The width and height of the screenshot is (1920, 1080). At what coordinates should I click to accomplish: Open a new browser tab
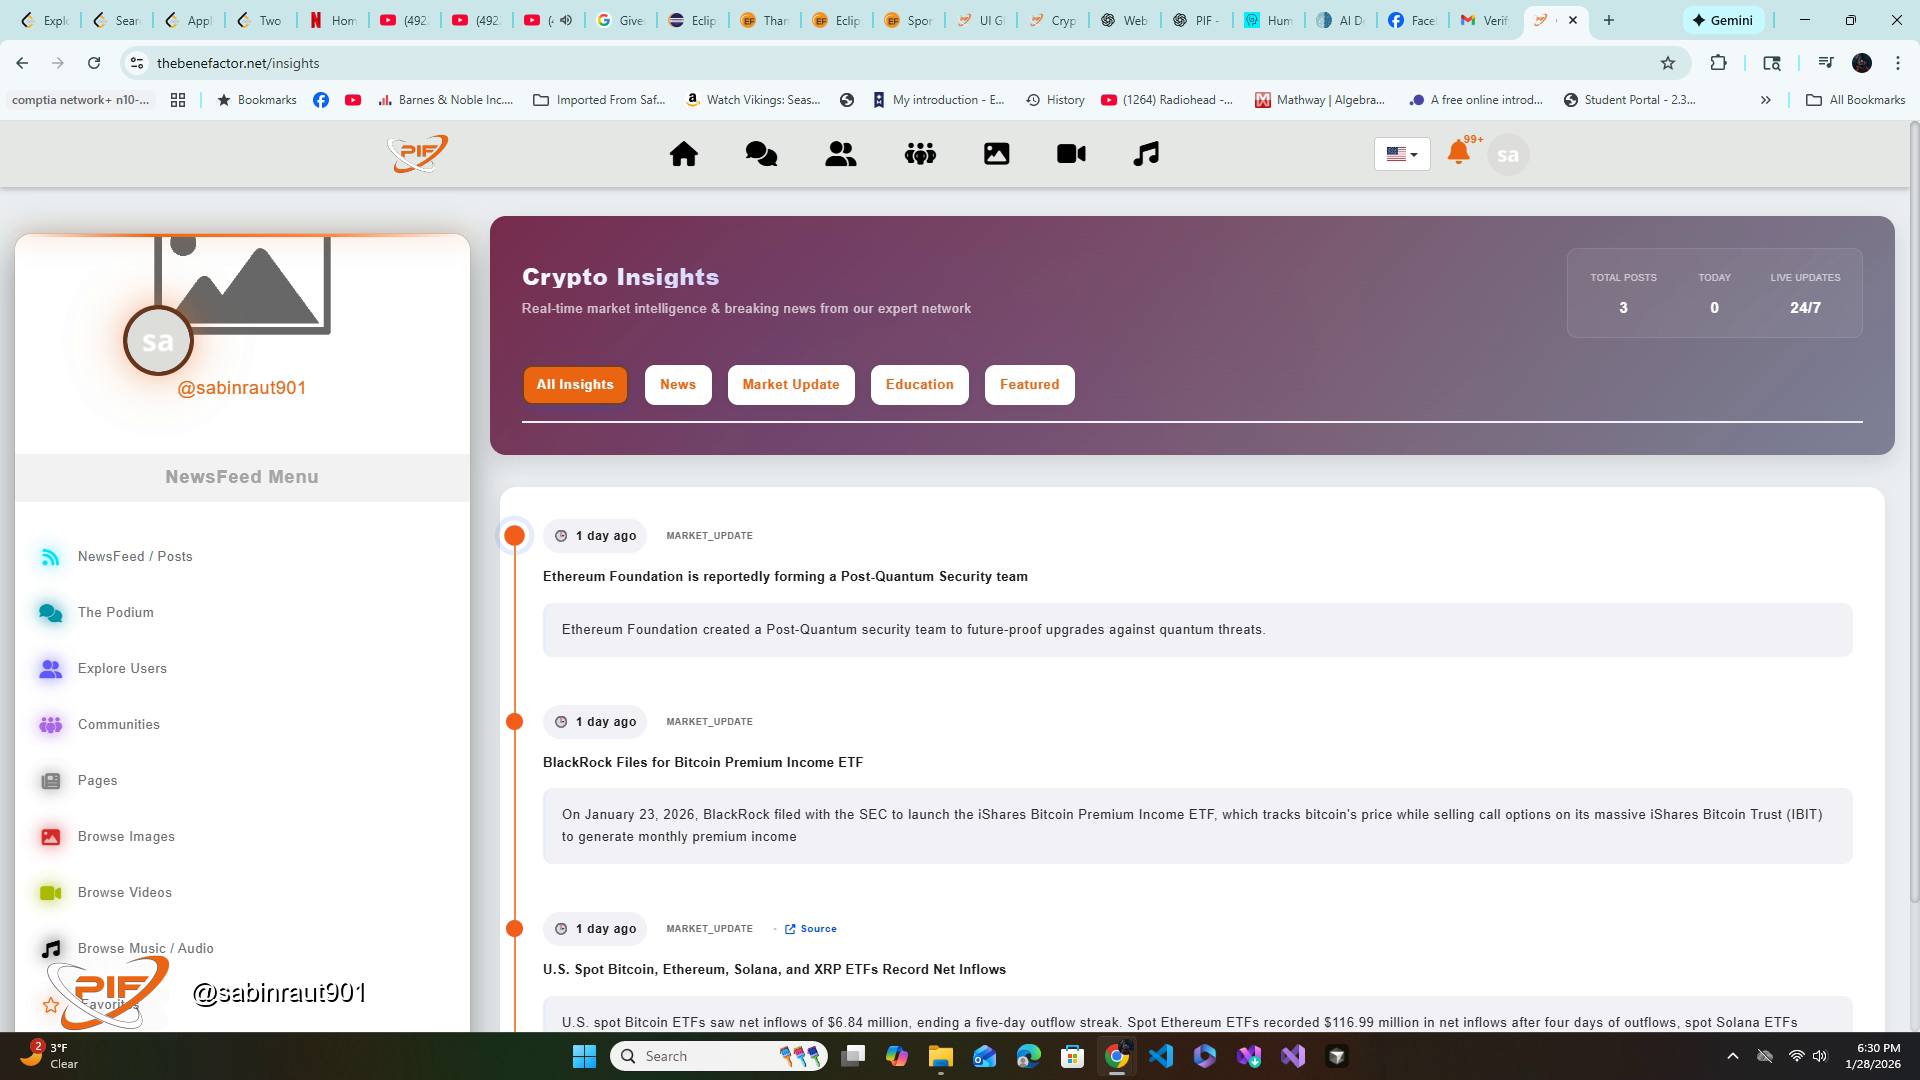[1608, 20]
